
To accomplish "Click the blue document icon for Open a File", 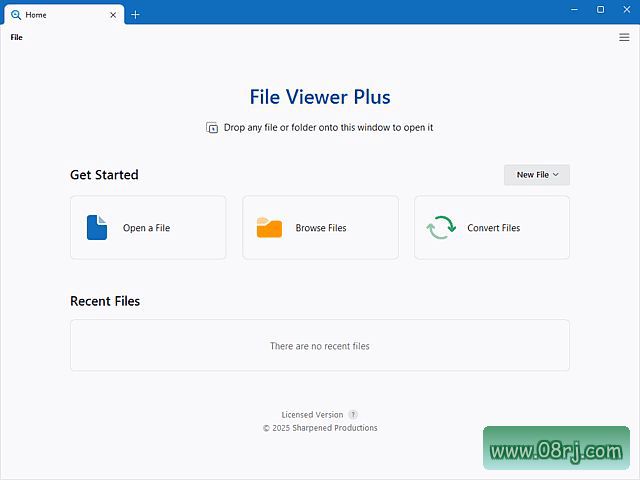I will point(97,228).
